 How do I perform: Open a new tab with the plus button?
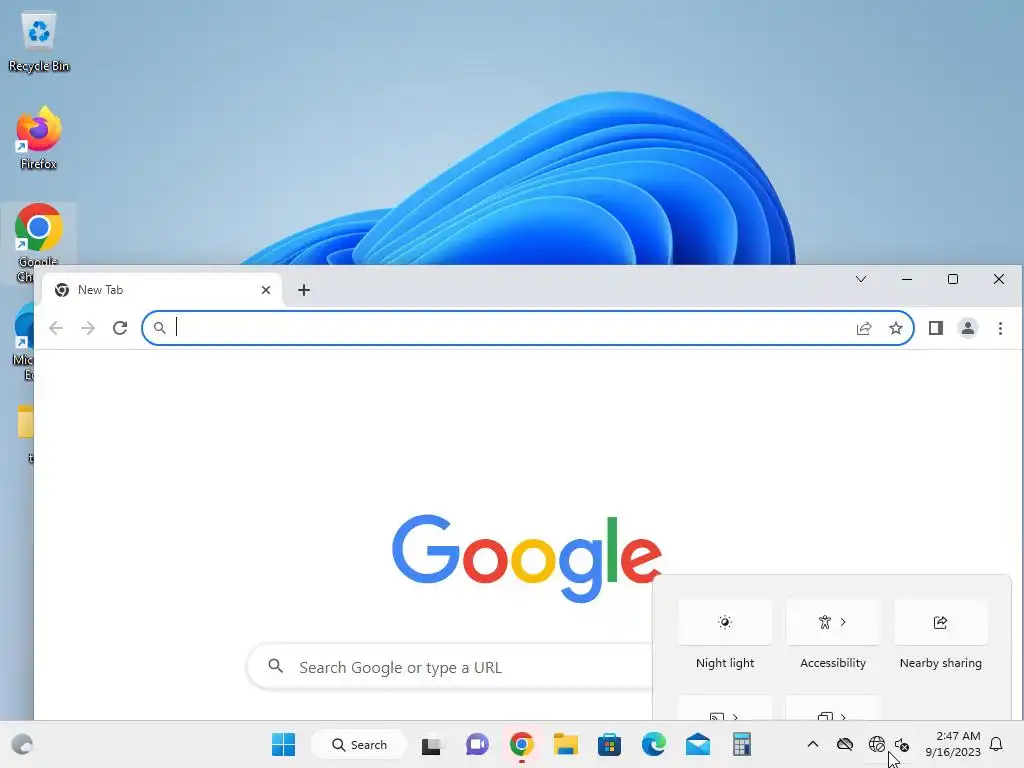click(304, 290)
